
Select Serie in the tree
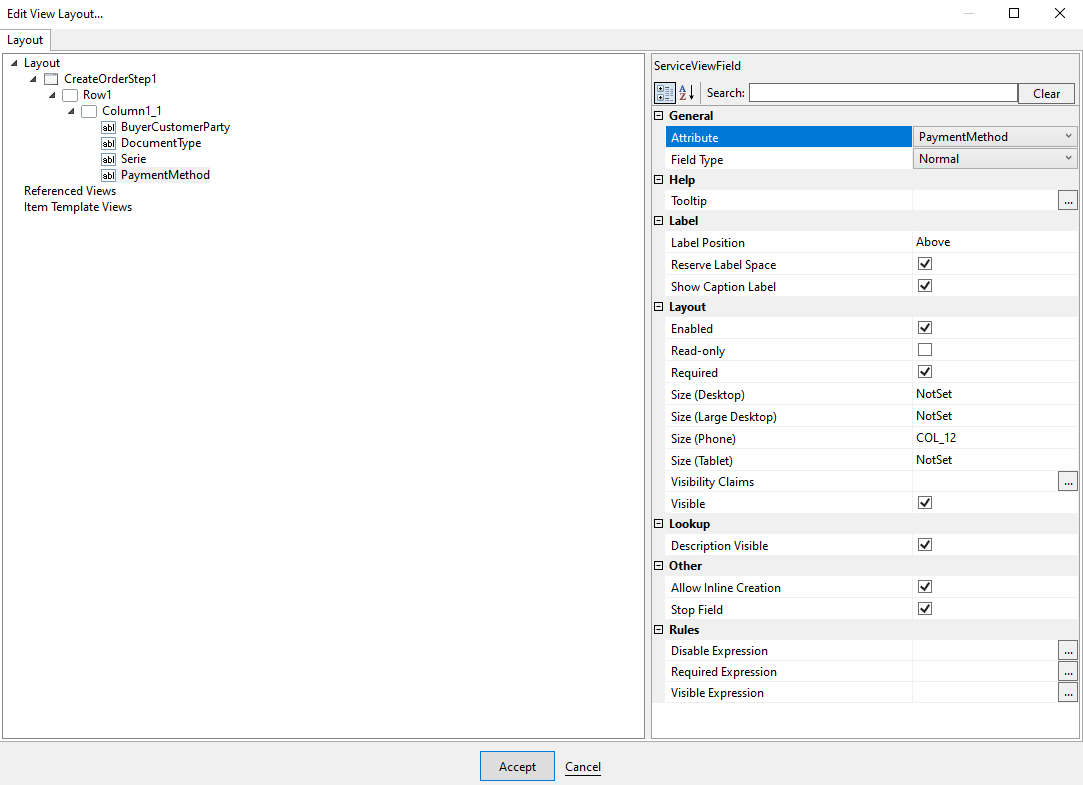pyautogui.click(x=133, y=159)
